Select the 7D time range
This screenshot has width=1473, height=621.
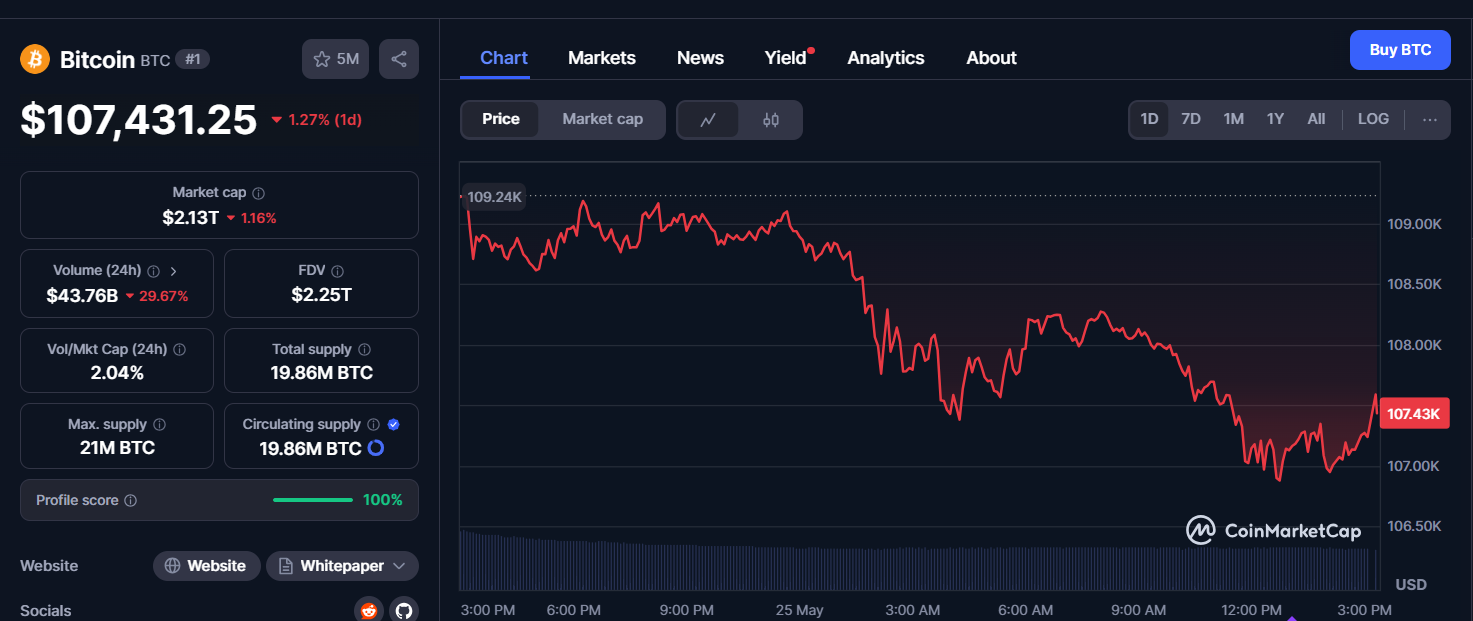pos(1191,119)
